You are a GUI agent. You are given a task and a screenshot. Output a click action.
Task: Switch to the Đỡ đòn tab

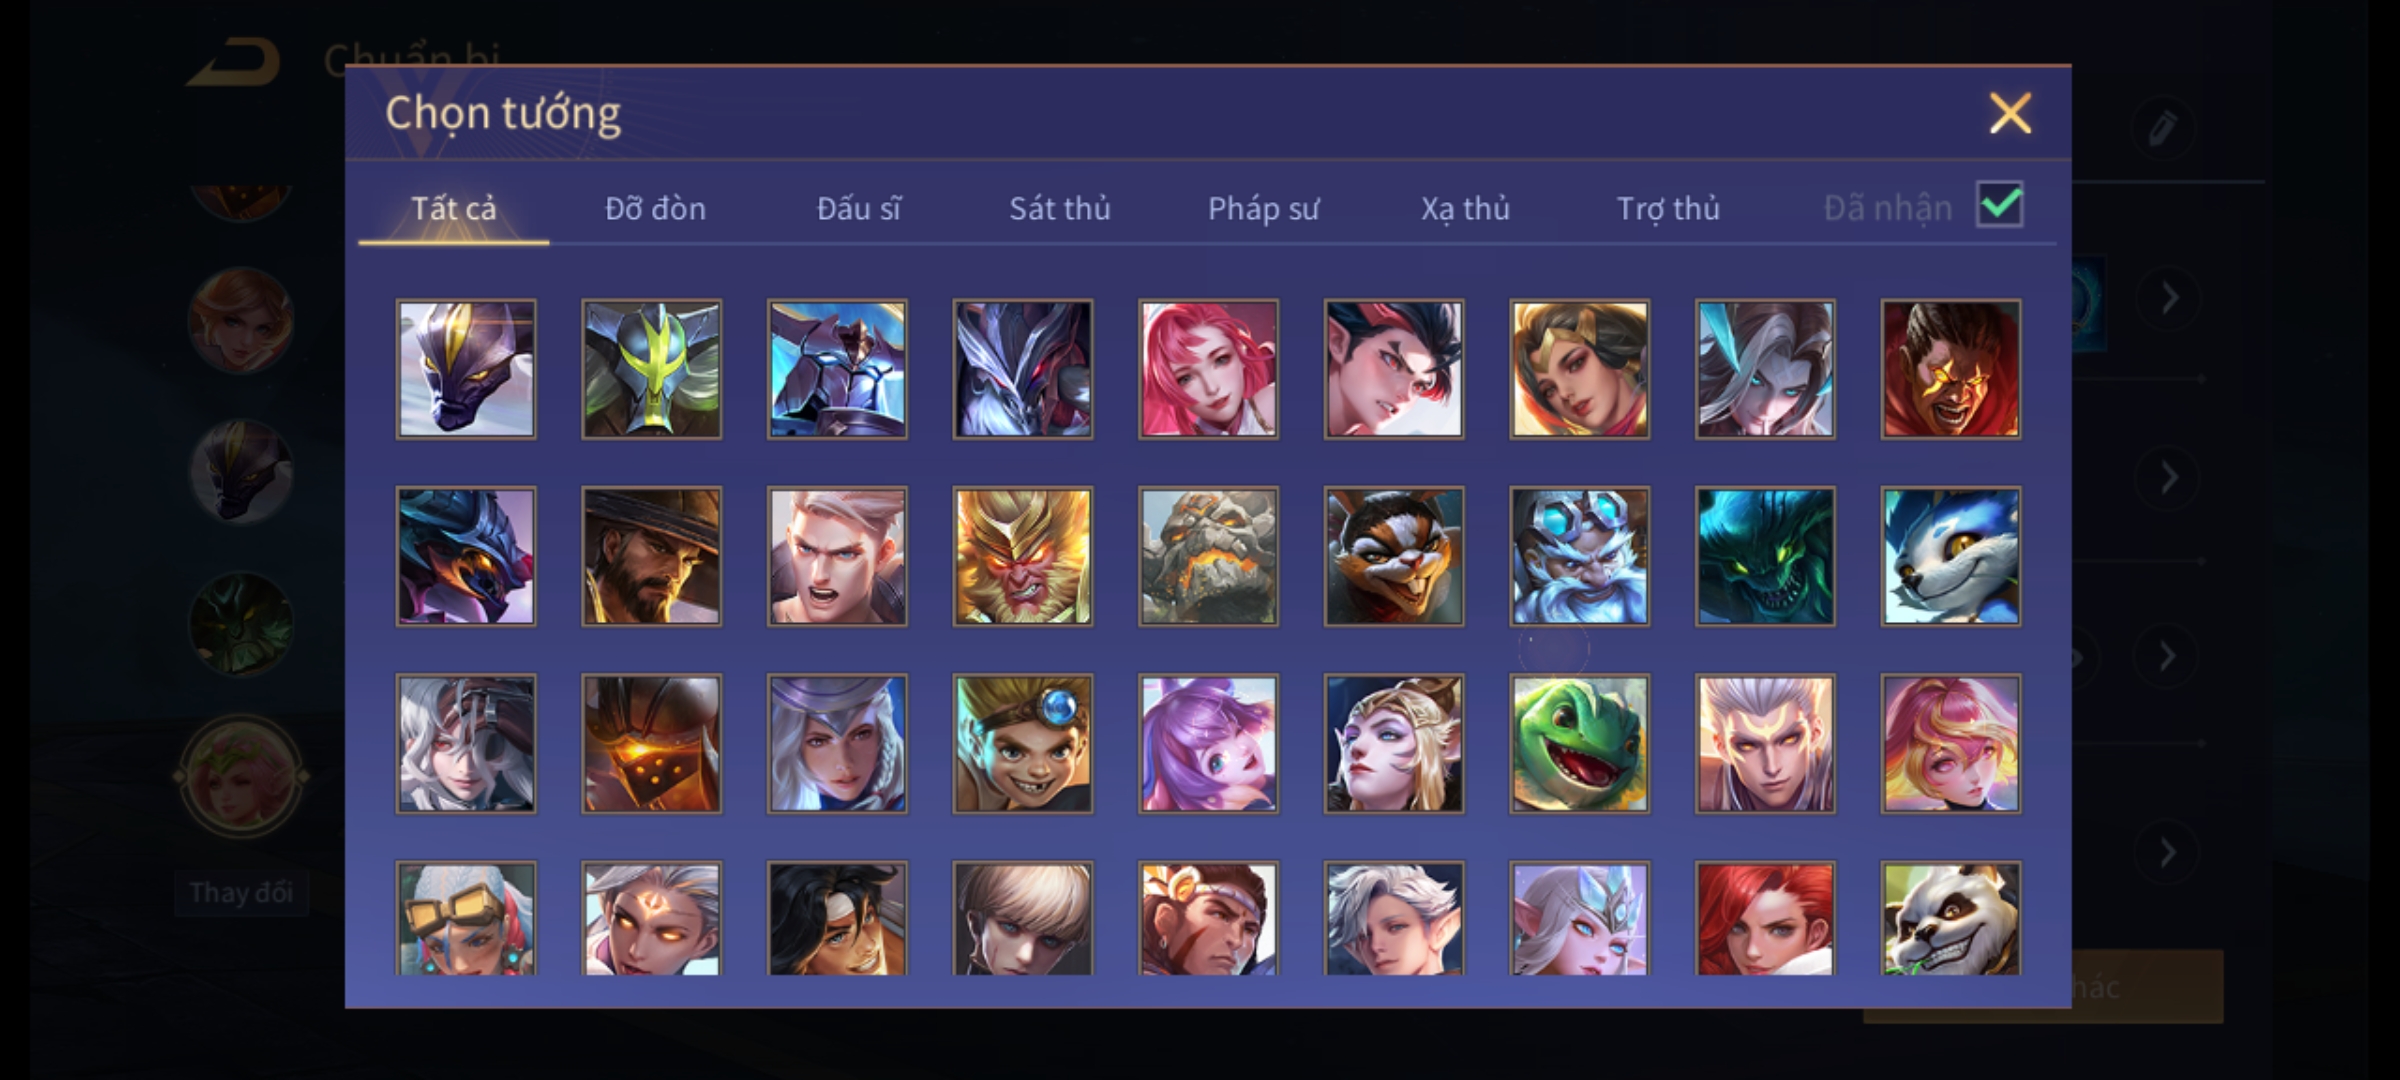click(x=655, y=208)
